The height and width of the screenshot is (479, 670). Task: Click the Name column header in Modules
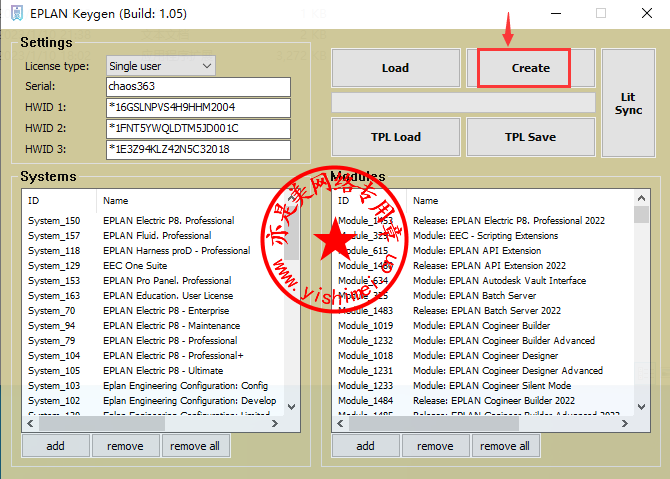point(520,200)
